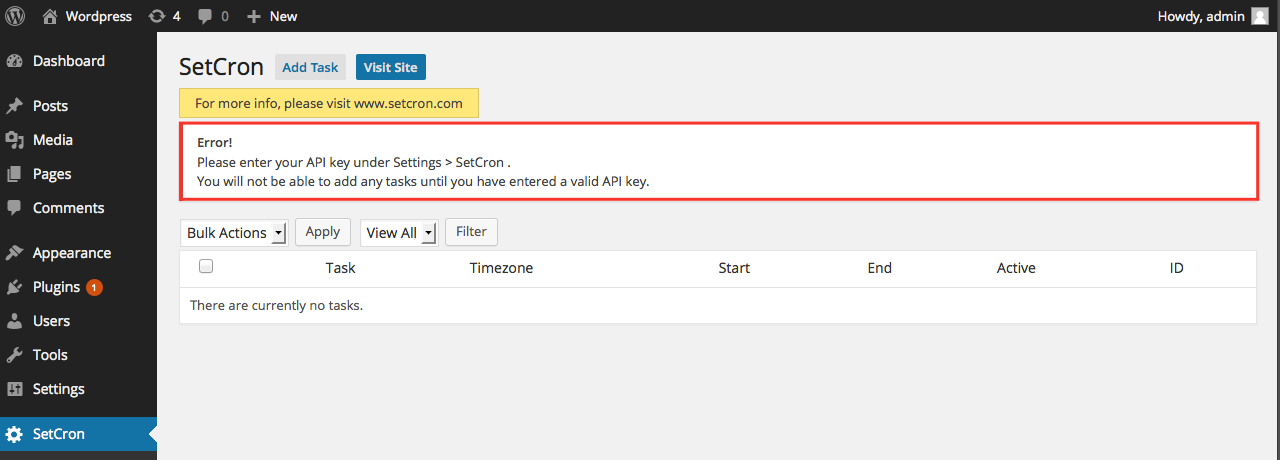
Task: Open the New content menu
Action: (x=272, y=16)
